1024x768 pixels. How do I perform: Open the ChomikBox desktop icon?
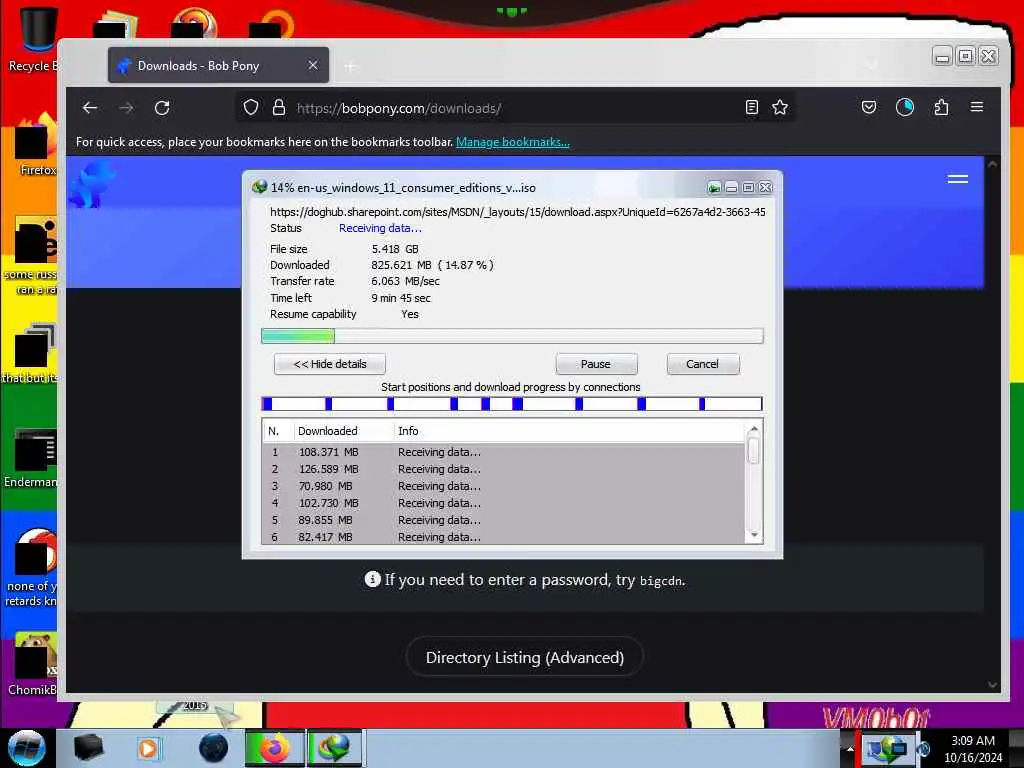33,664
